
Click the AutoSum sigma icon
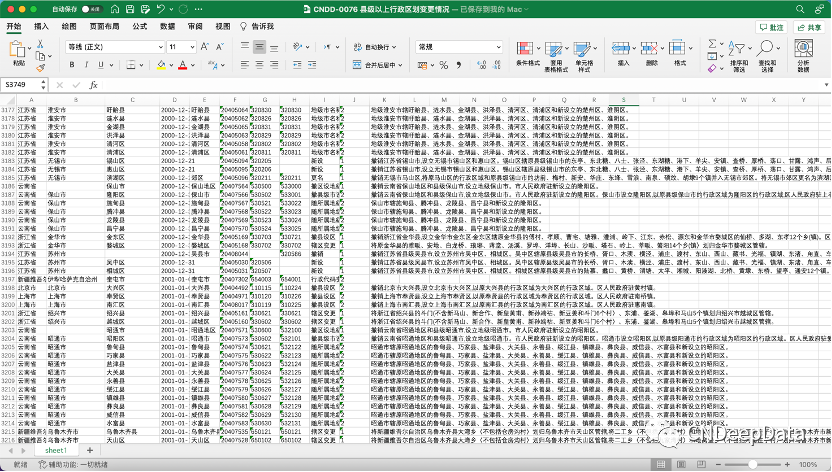[712, 43]
